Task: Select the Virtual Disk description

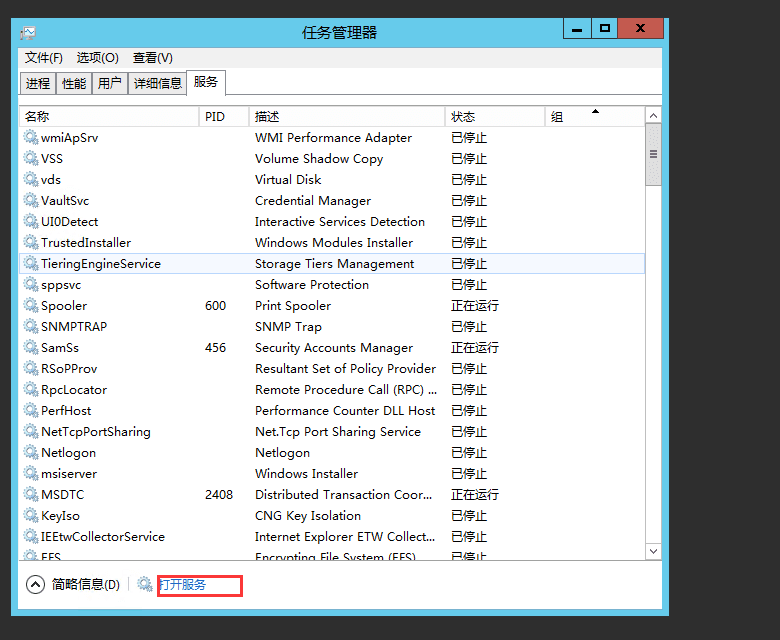Action: [x=288, y=179]
